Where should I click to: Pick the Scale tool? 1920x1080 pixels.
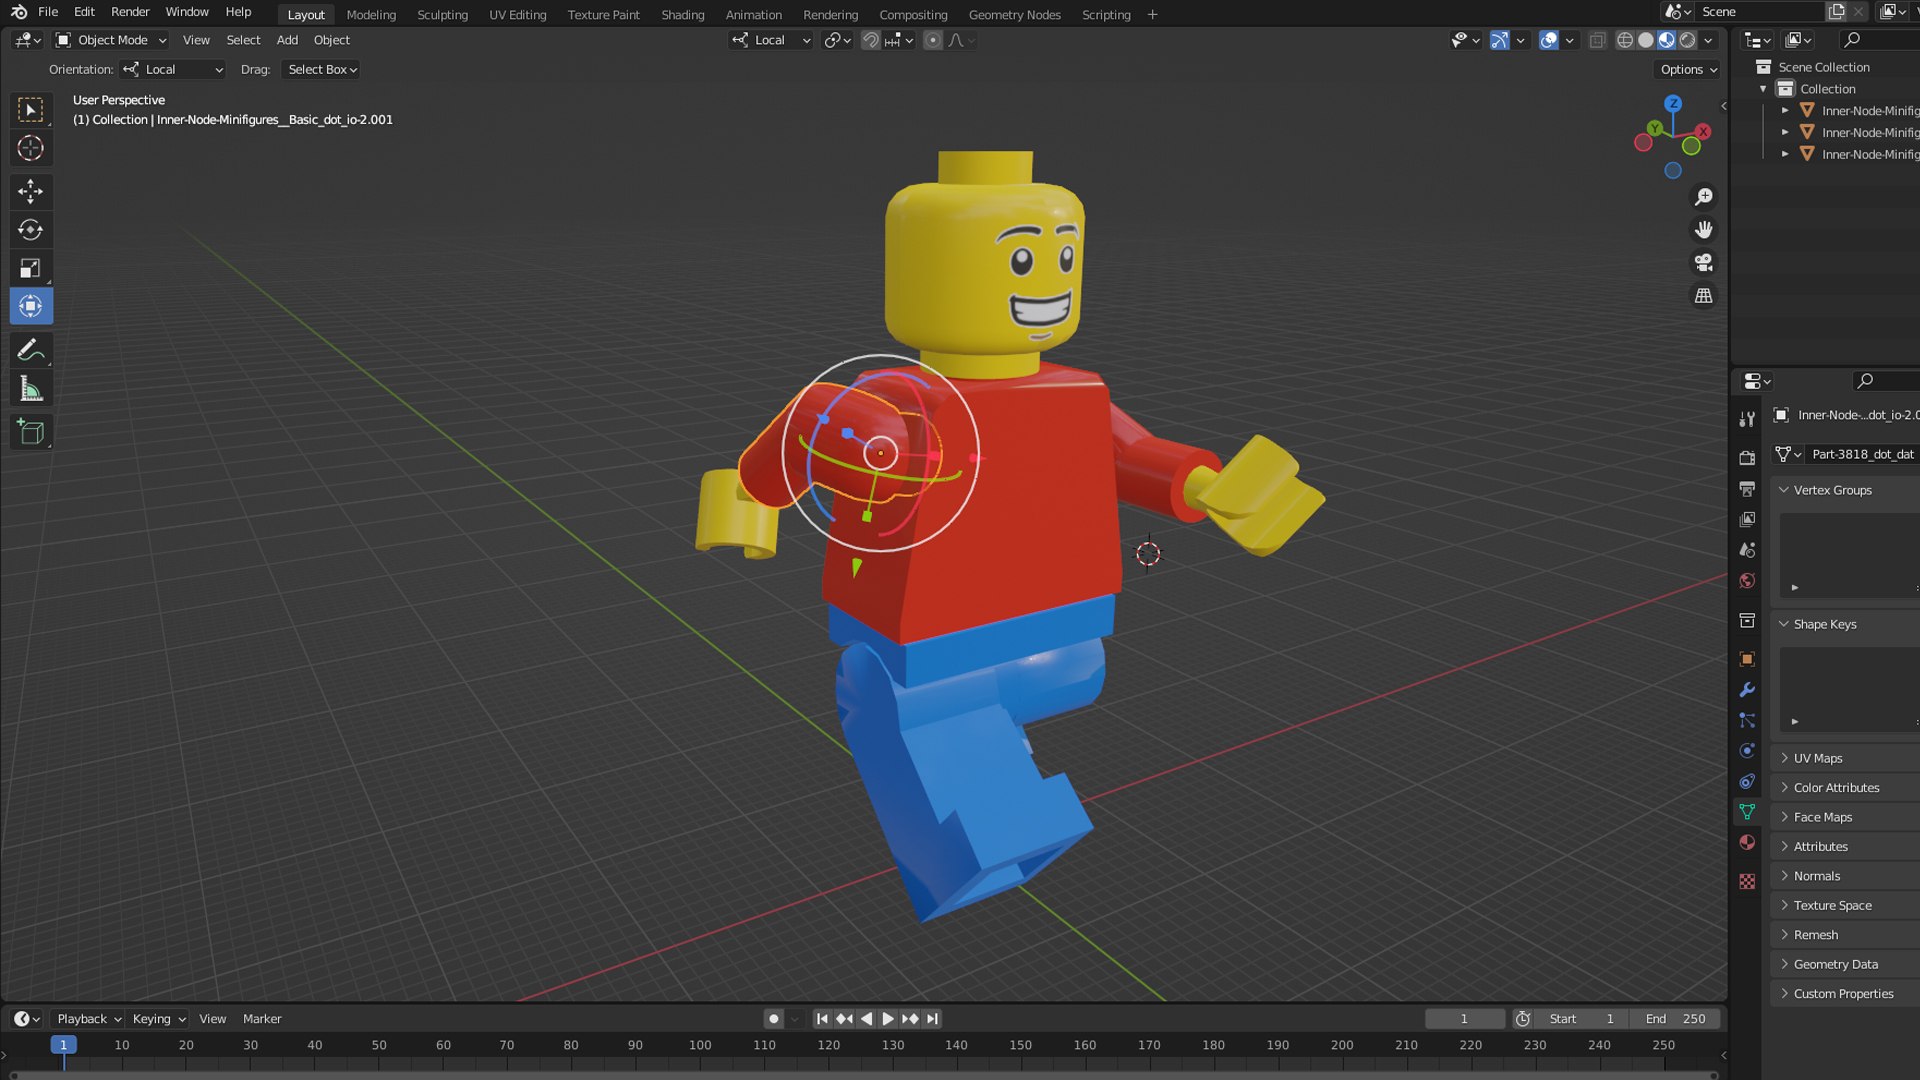click(31, 268)
